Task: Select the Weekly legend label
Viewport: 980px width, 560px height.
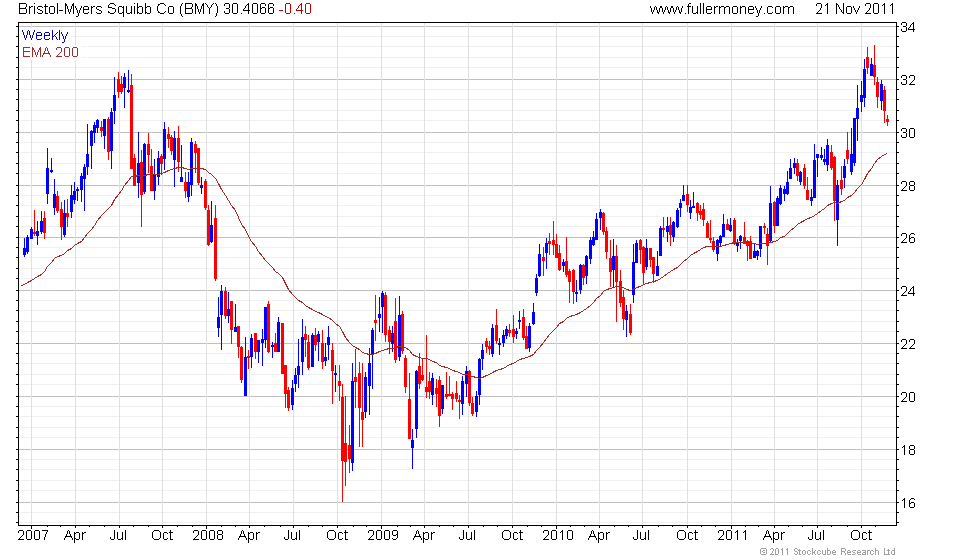Action: click(x=44, y=36)
